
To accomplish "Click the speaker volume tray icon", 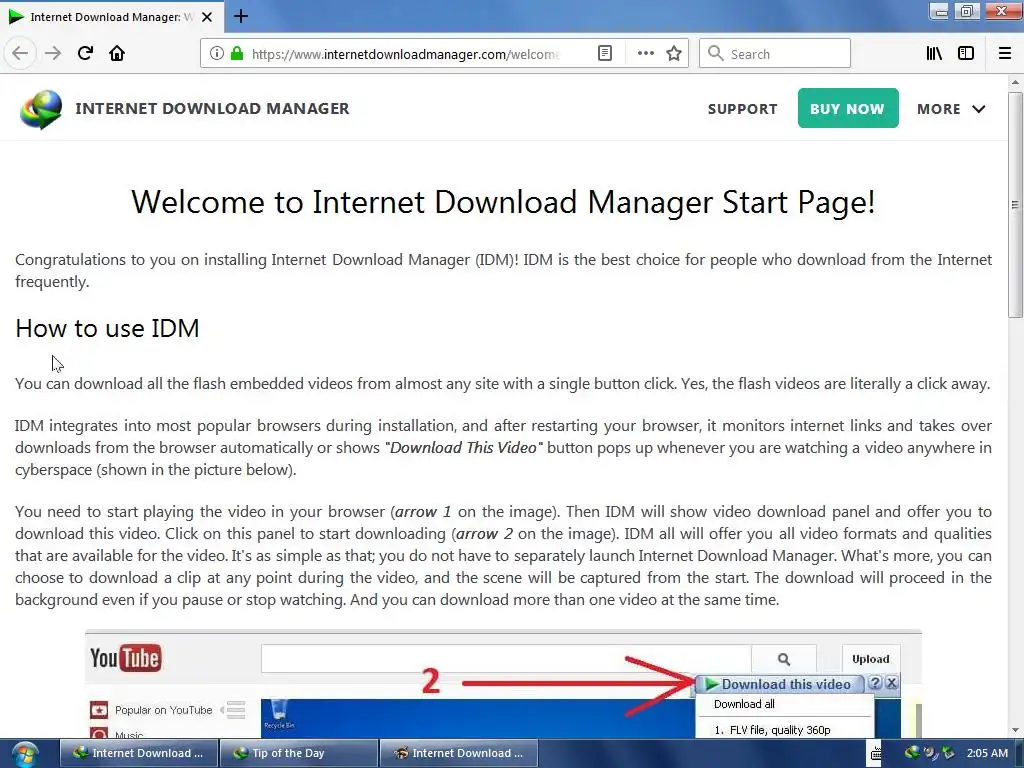I will click(930, 753).
